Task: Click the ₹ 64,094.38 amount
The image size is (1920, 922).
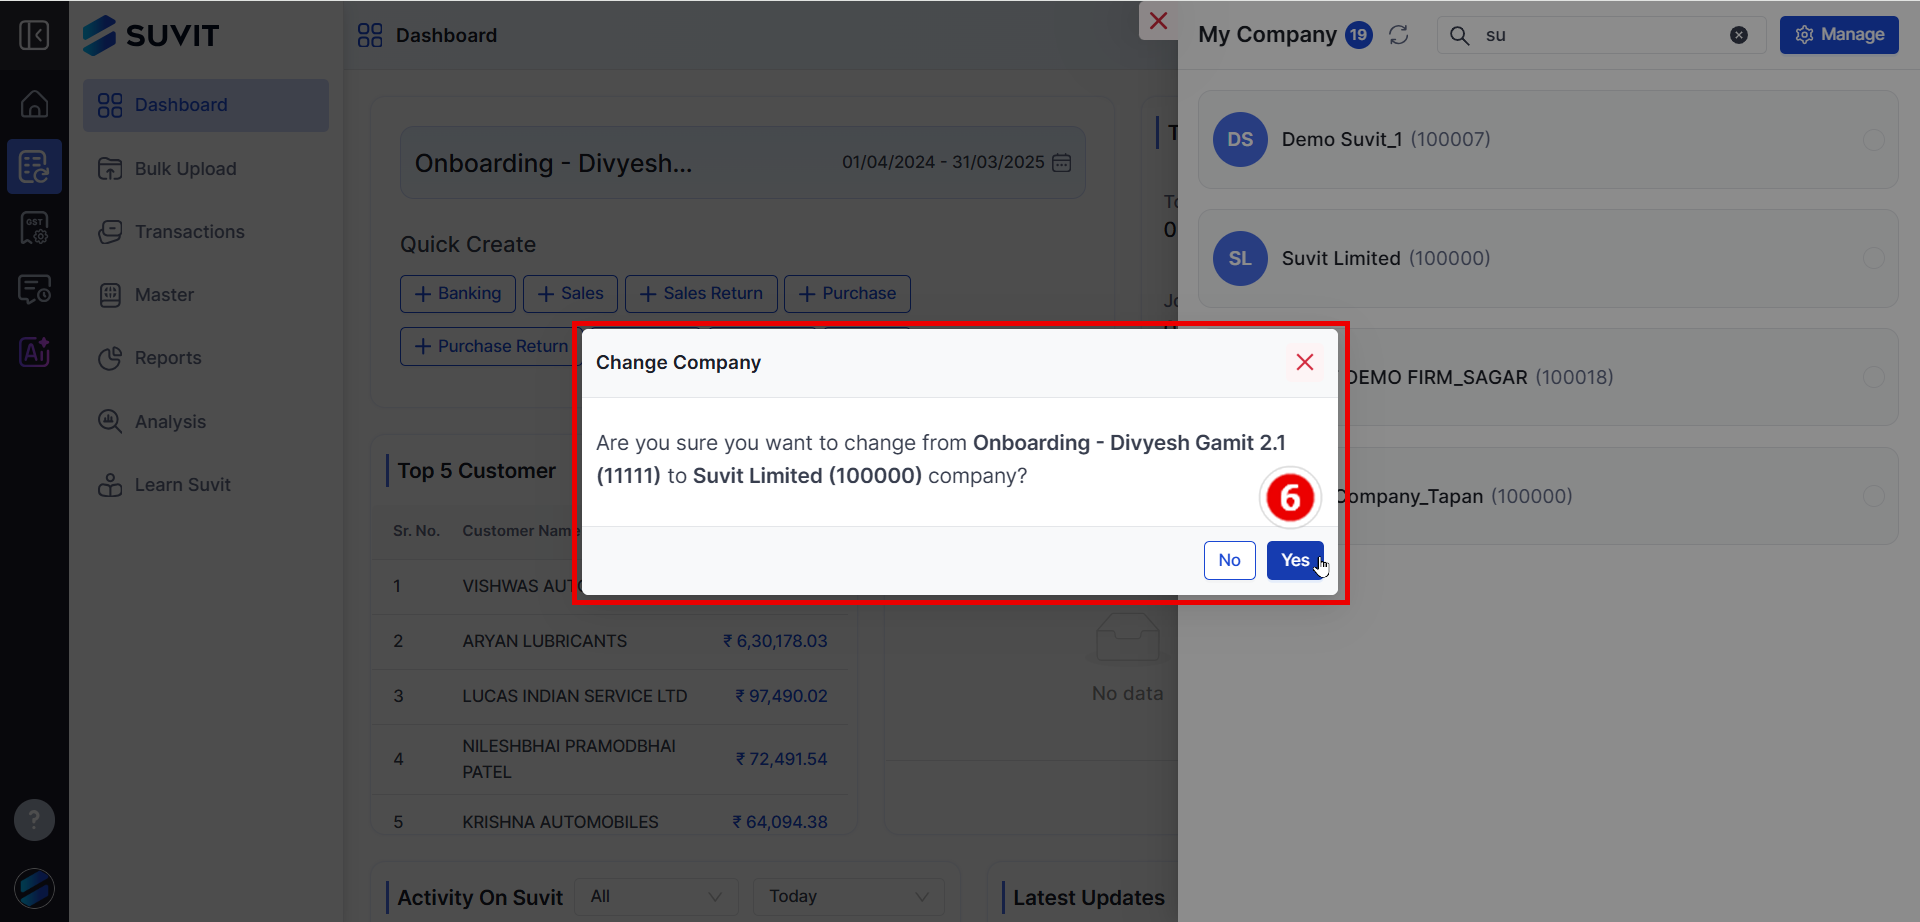Action: pyautogui.click(x=779, y=822)
